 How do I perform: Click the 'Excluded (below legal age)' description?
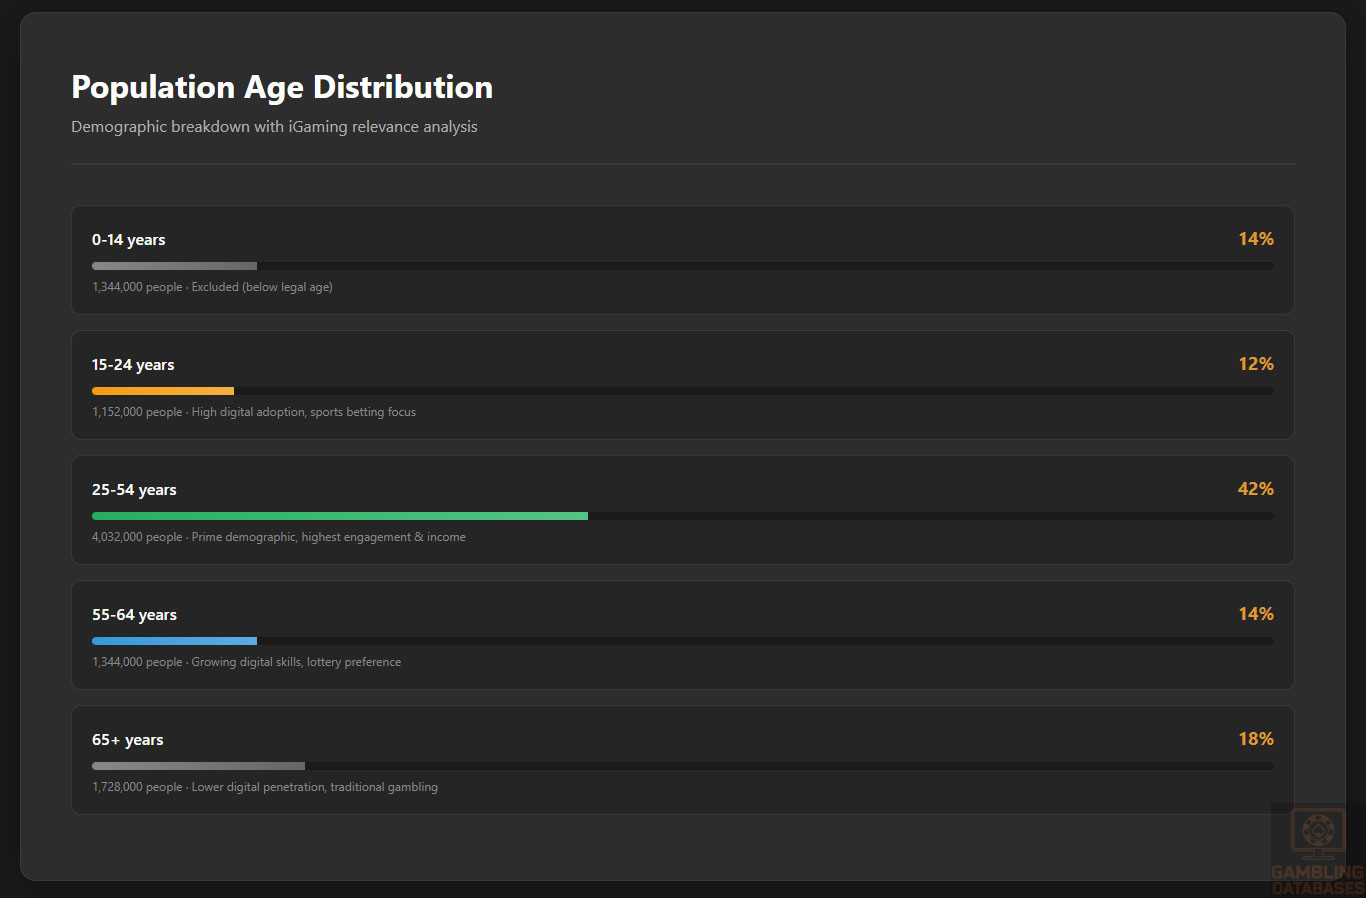(262, 287)
